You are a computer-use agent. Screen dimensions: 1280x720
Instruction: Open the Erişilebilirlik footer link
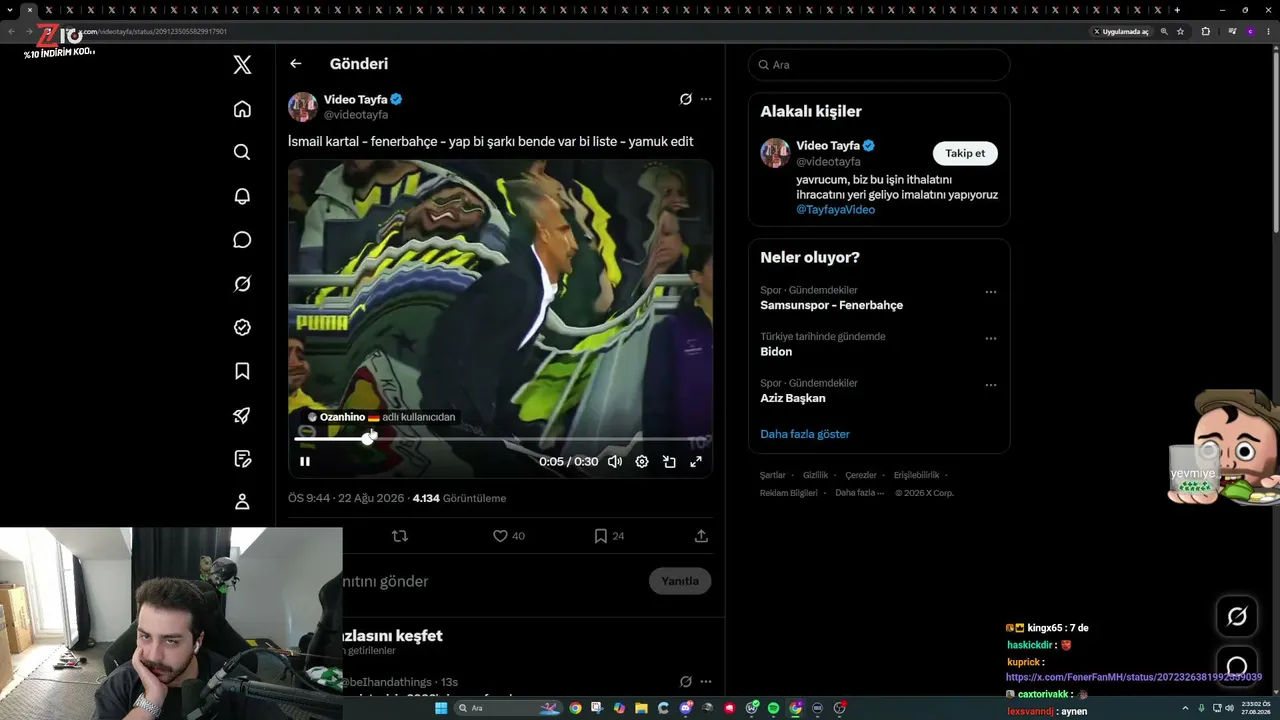pos(916,475)
